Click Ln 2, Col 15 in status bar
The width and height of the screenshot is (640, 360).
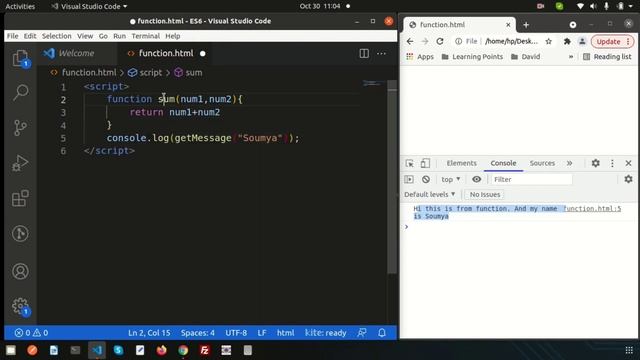click(149, 333)
